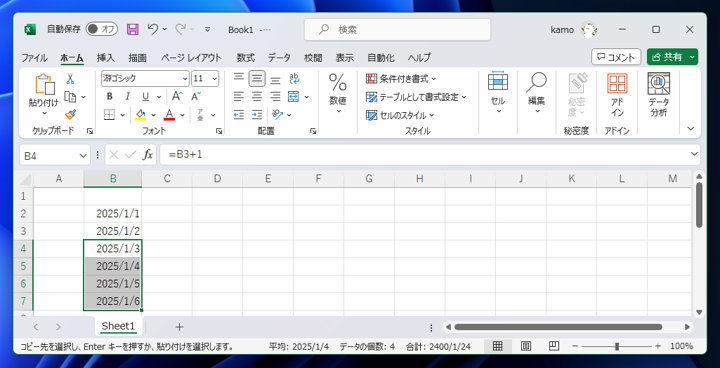Switch to Normal view in status bar
The height and width of the screenshot is (368, 720).
tap(497, 346)
